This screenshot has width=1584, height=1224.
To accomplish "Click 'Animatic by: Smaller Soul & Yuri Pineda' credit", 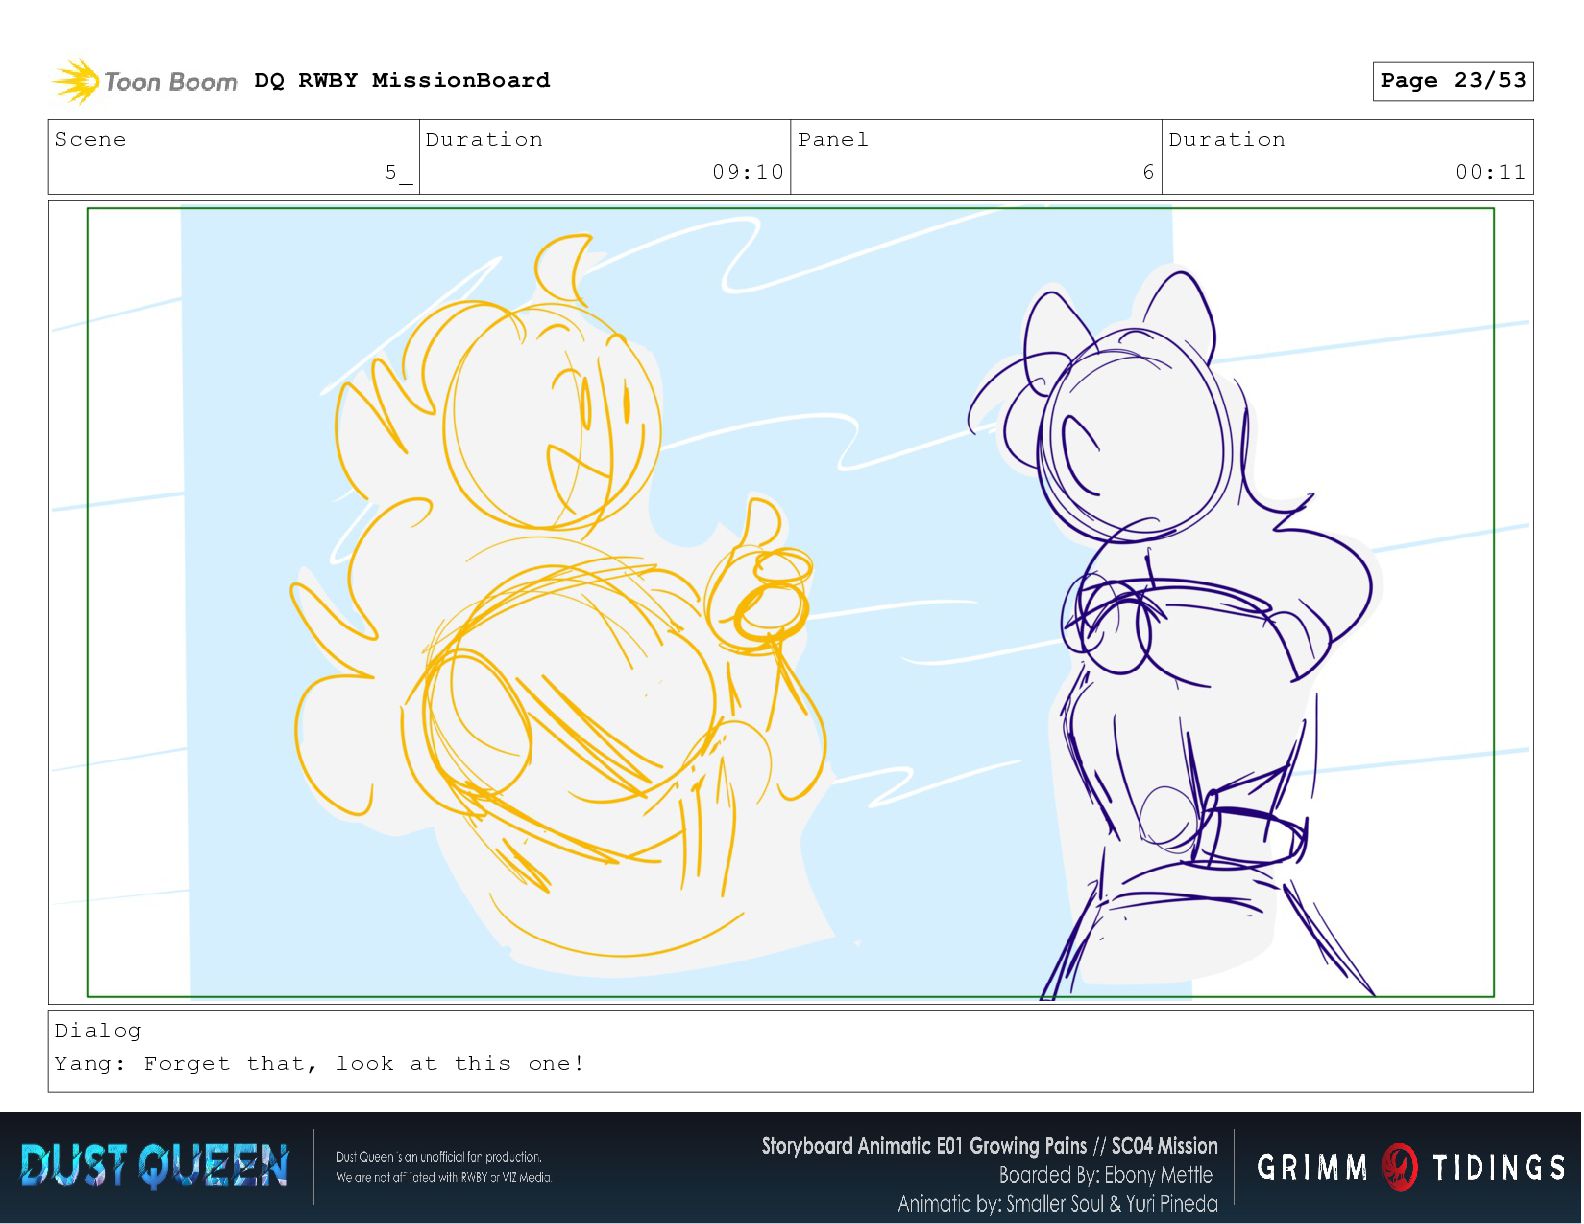I will pyautogui.click(x=1057, y=1204).
